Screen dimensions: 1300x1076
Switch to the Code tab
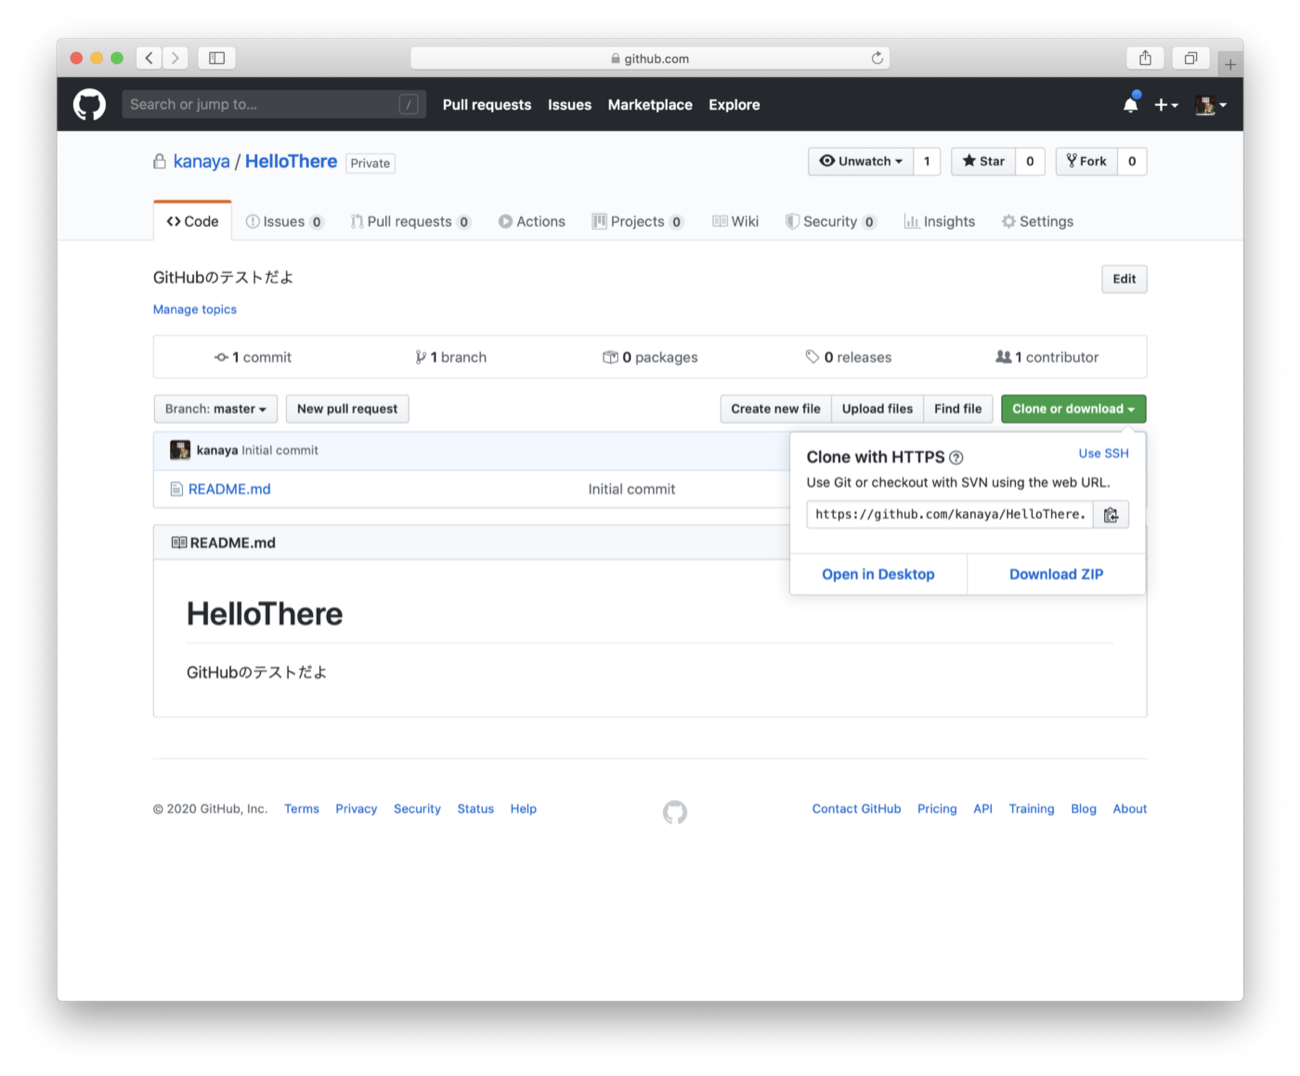point(193,221)
